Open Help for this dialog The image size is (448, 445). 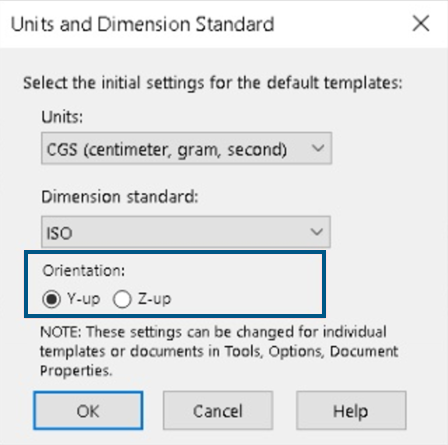tap(351, 410)
